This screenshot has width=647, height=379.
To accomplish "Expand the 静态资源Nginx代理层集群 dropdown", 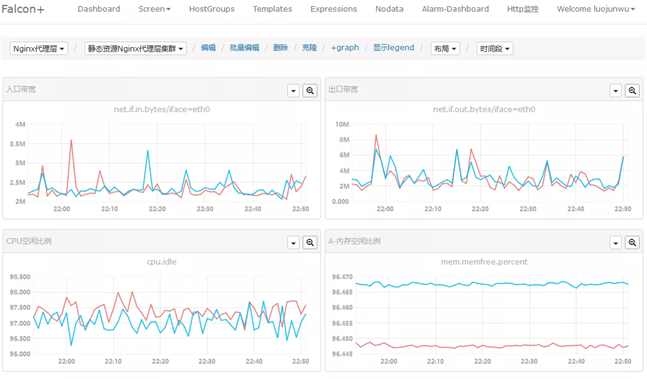I will click(135, 49).
